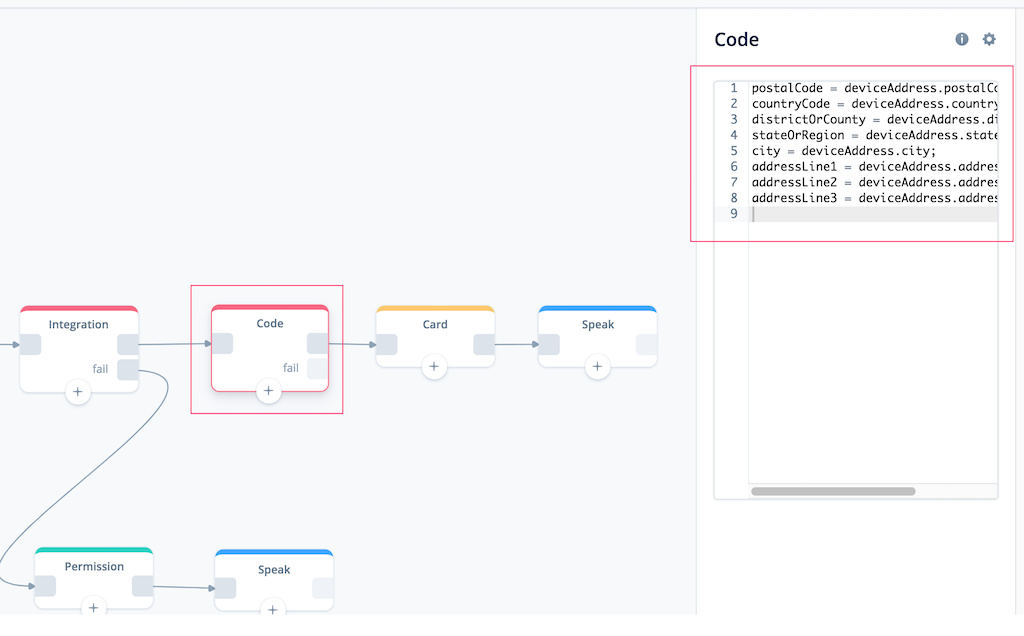Click the Integration block fail output port

tap(128, 369)
